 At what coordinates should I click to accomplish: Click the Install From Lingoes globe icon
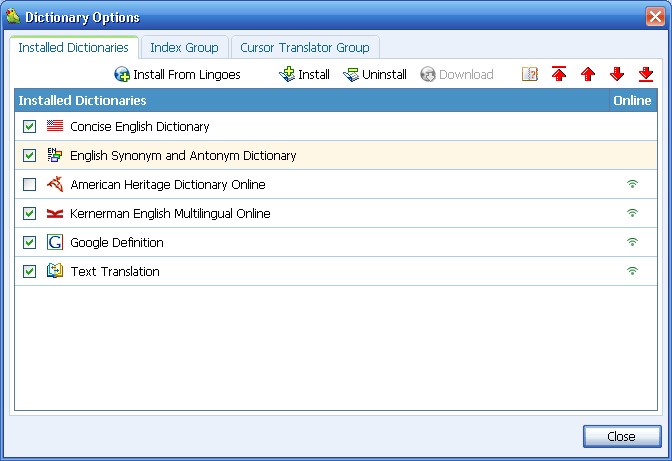click(122, 75)
